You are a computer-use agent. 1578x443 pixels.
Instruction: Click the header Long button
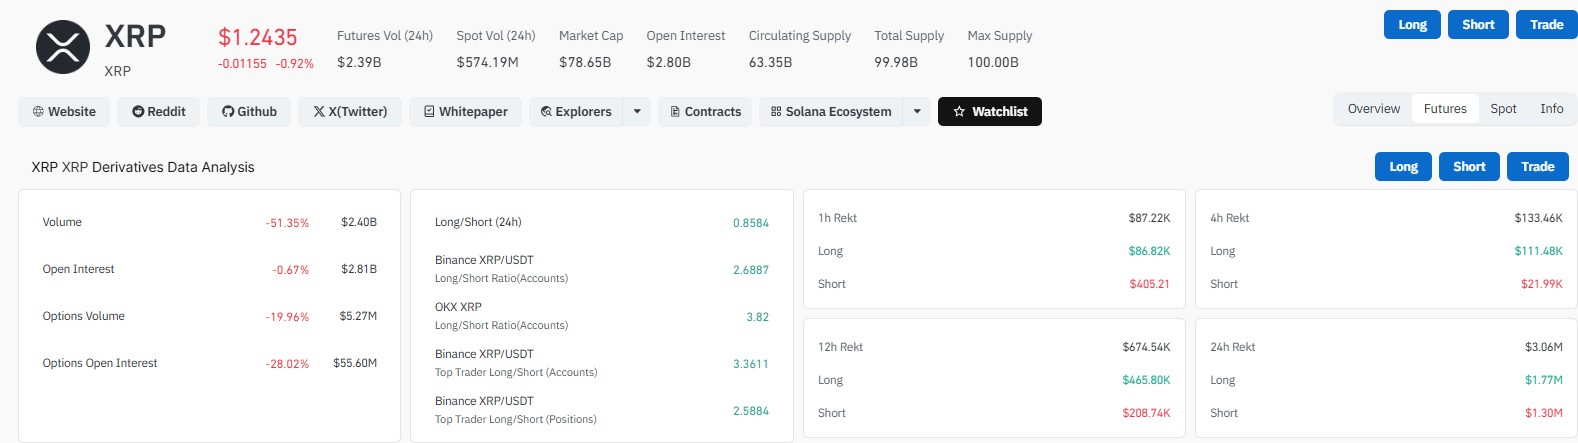point(1413,25)
